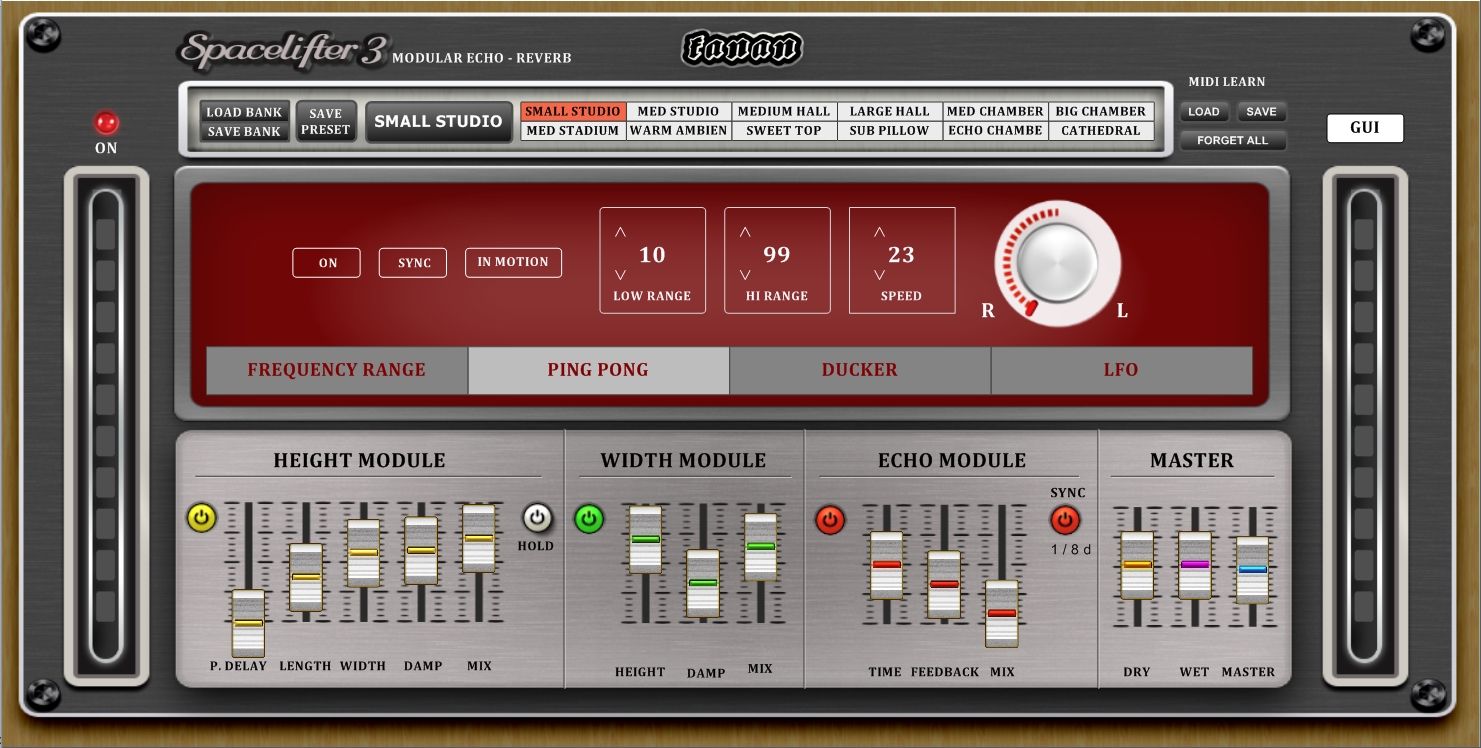Increase SPEED with the up arrow
This screenshot has height=748, width=1481.
(879, 232)
